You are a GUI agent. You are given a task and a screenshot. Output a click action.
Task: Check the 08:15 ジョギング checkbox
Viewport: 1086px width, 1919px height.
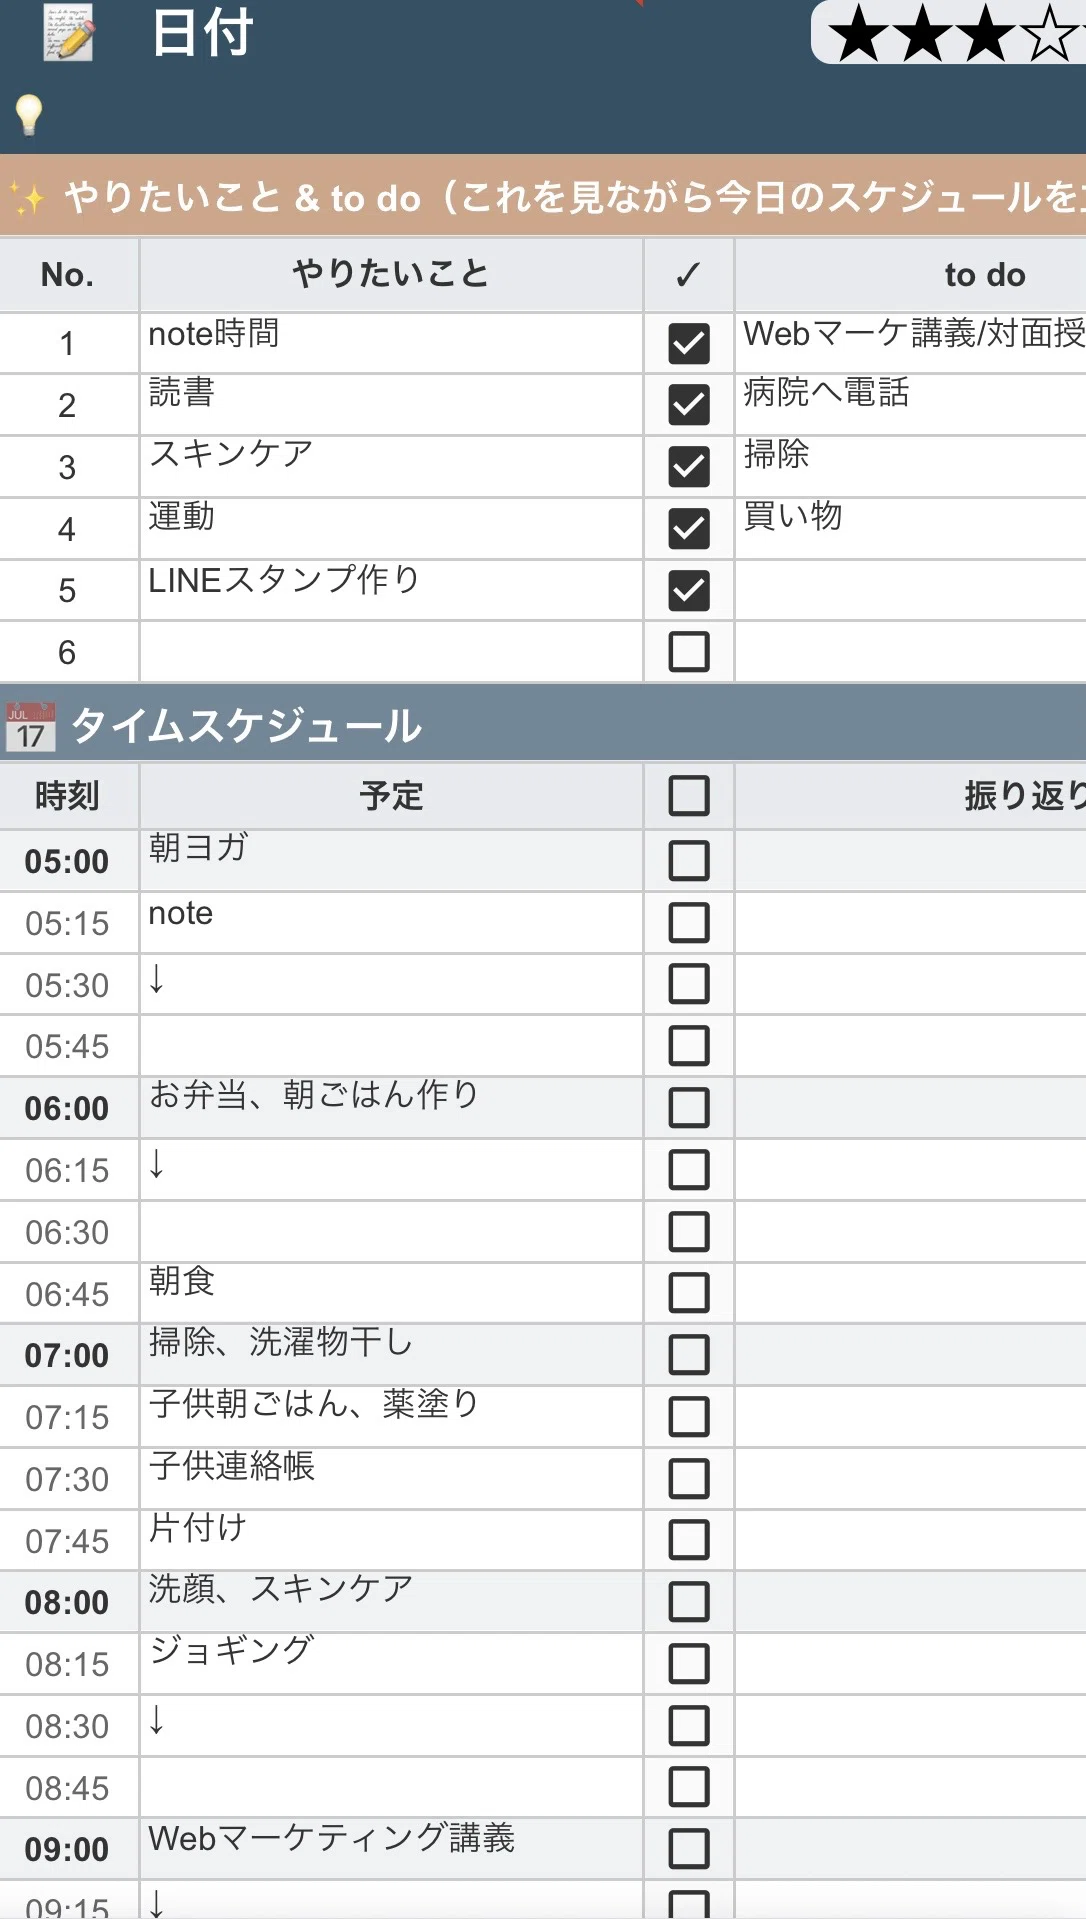point(689,1664)
